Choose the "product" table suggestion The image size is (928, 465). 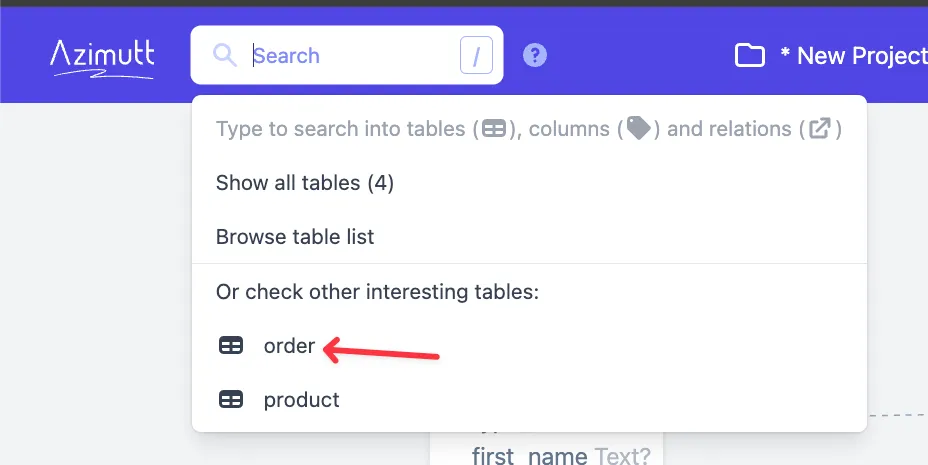coord(301,400)
